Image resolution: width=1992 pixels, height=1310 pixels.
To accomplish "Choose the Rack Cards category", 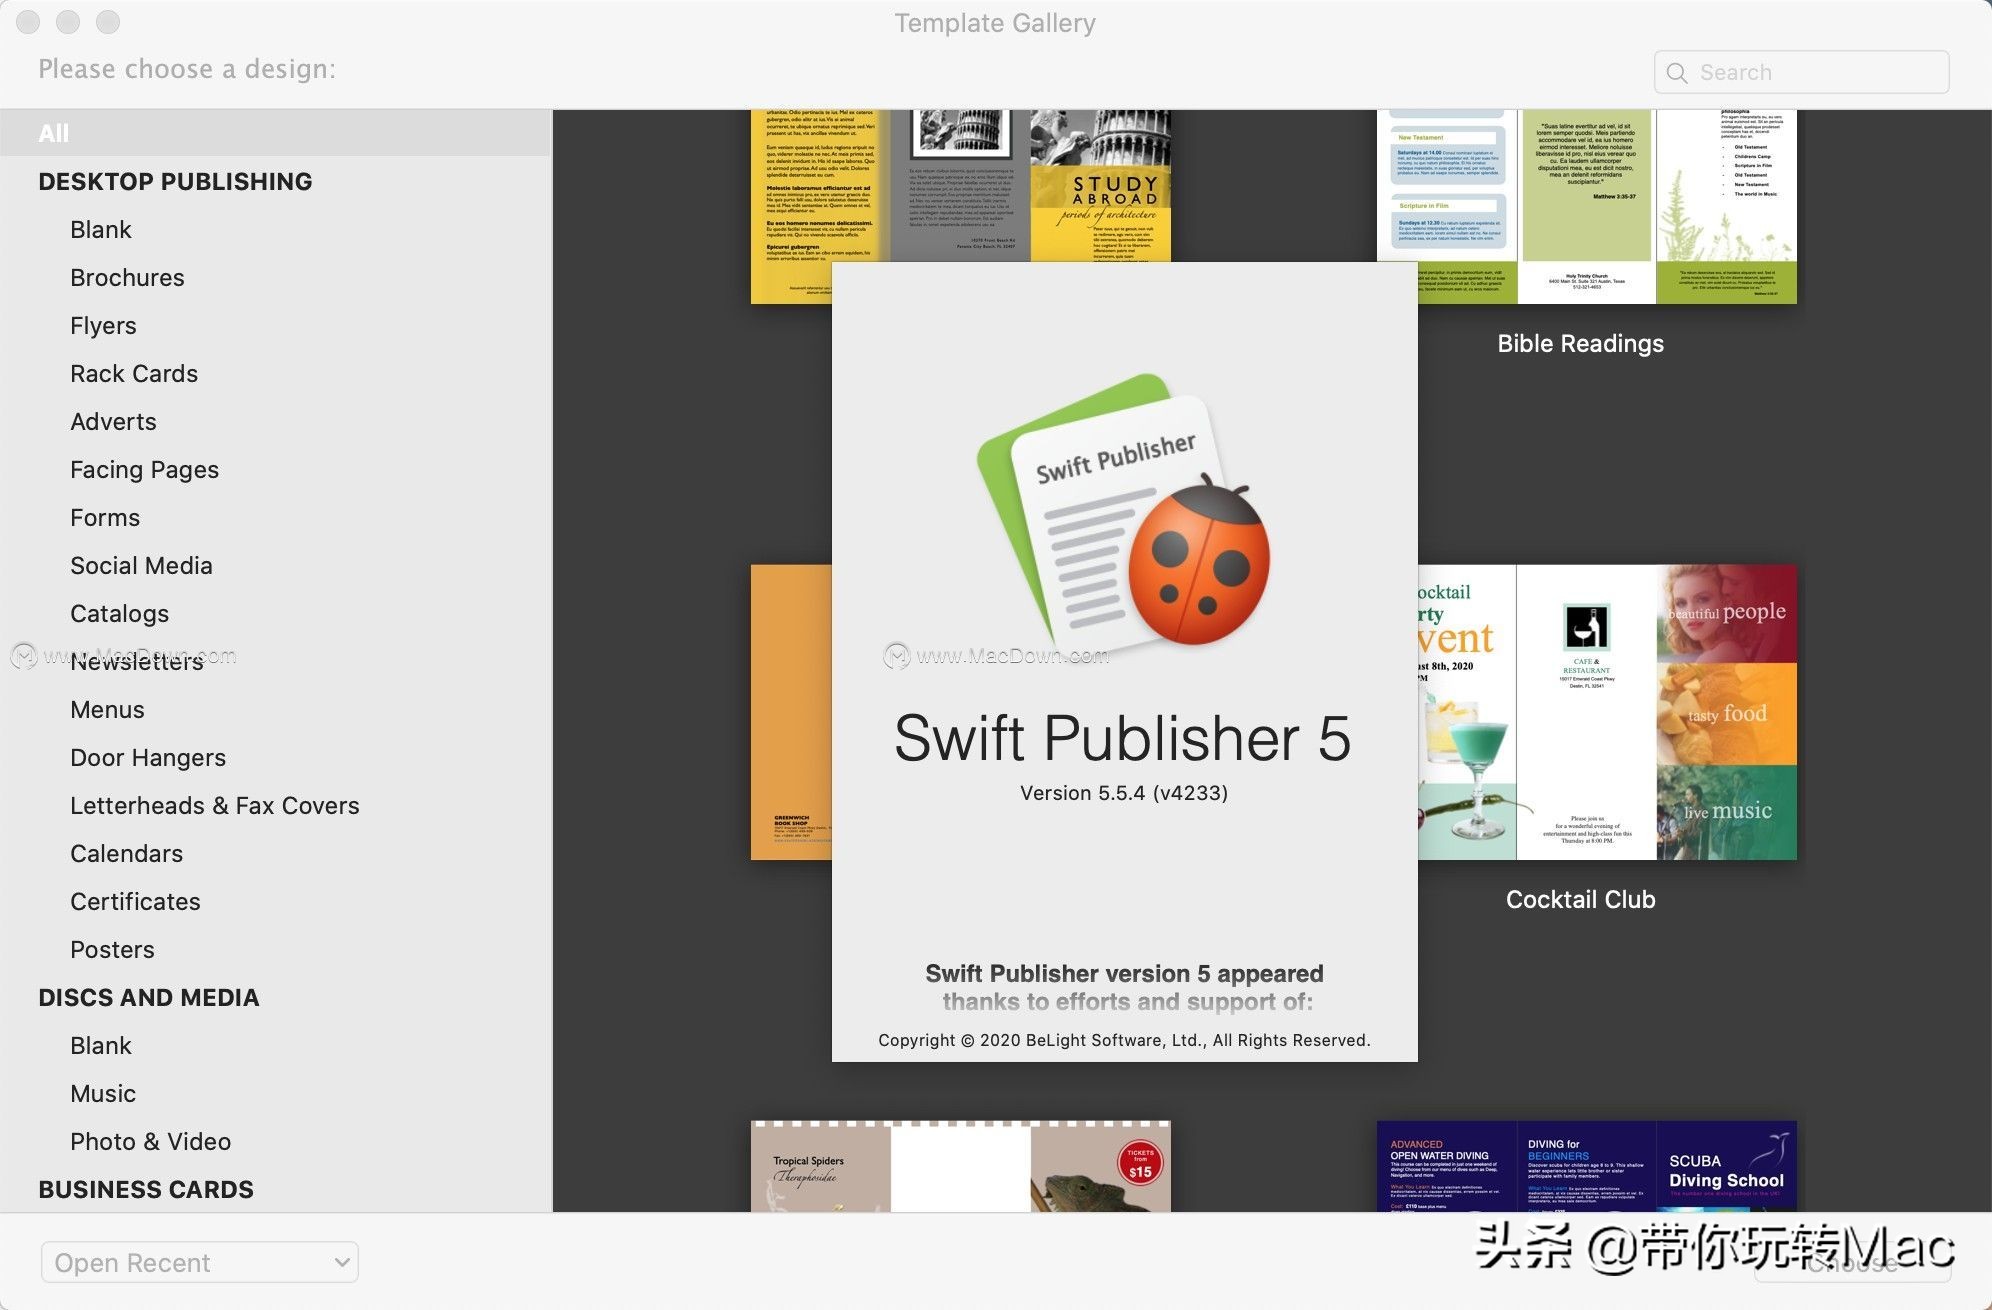I will point(134,374).
